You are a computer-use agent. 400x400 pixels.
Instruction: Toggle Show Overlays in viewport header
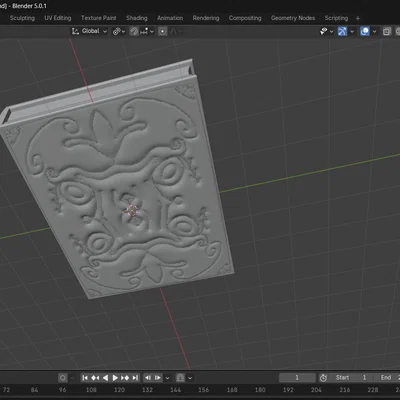pyautogui.click(x=365, y=31)
